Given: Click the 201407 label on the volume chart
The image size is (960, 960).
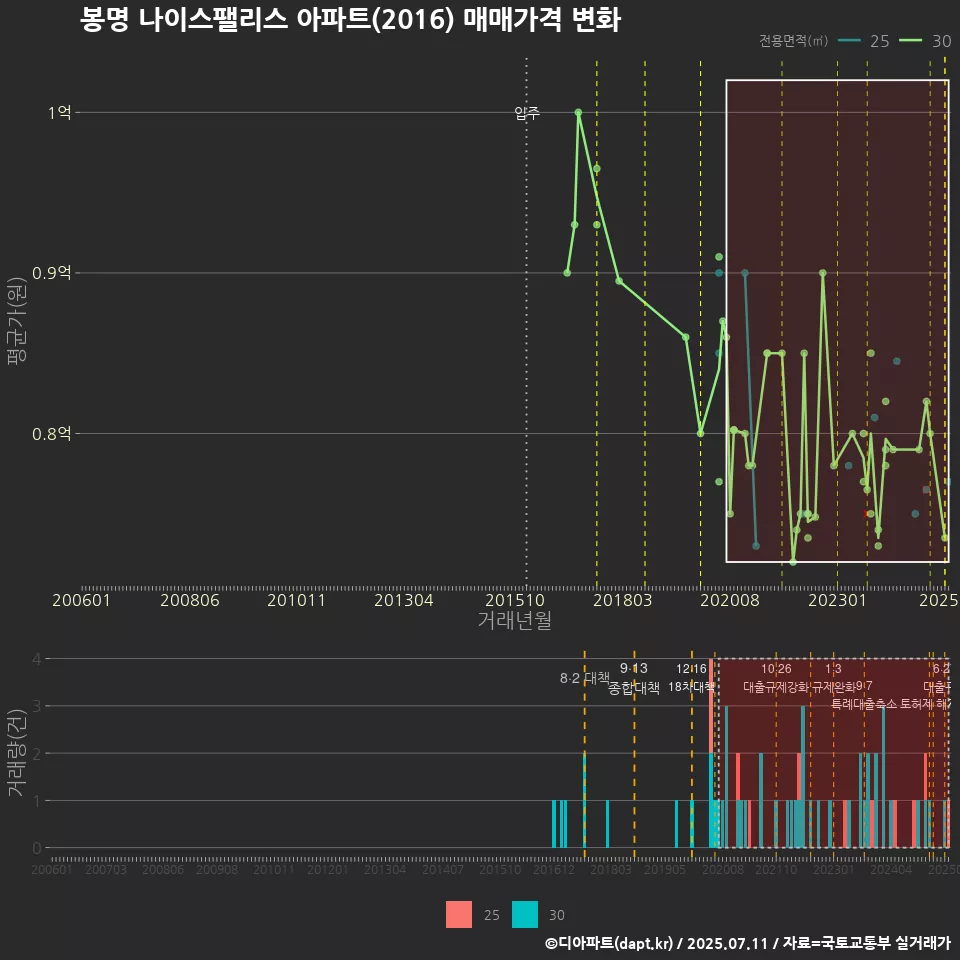Looking at the screenshot, I should (443, 869).
